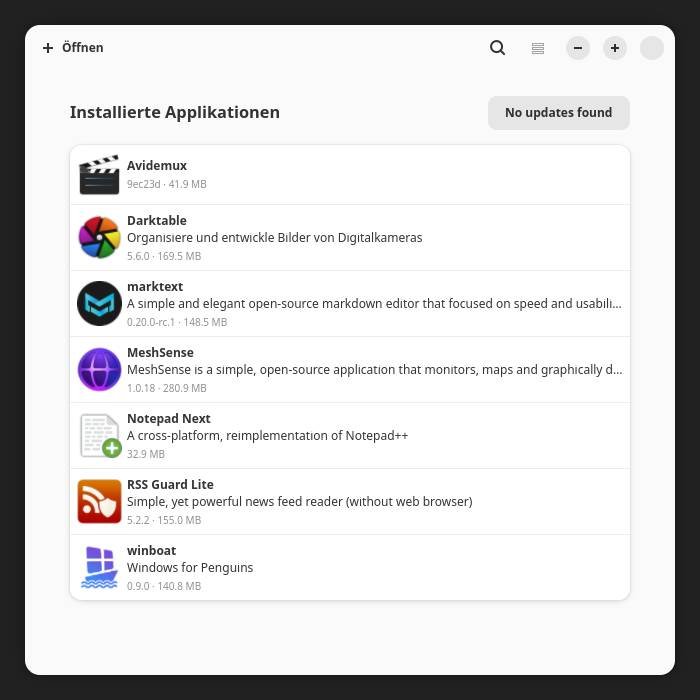Select the RSS Guard Lite name
700x700 pixels.
(170, 485)
